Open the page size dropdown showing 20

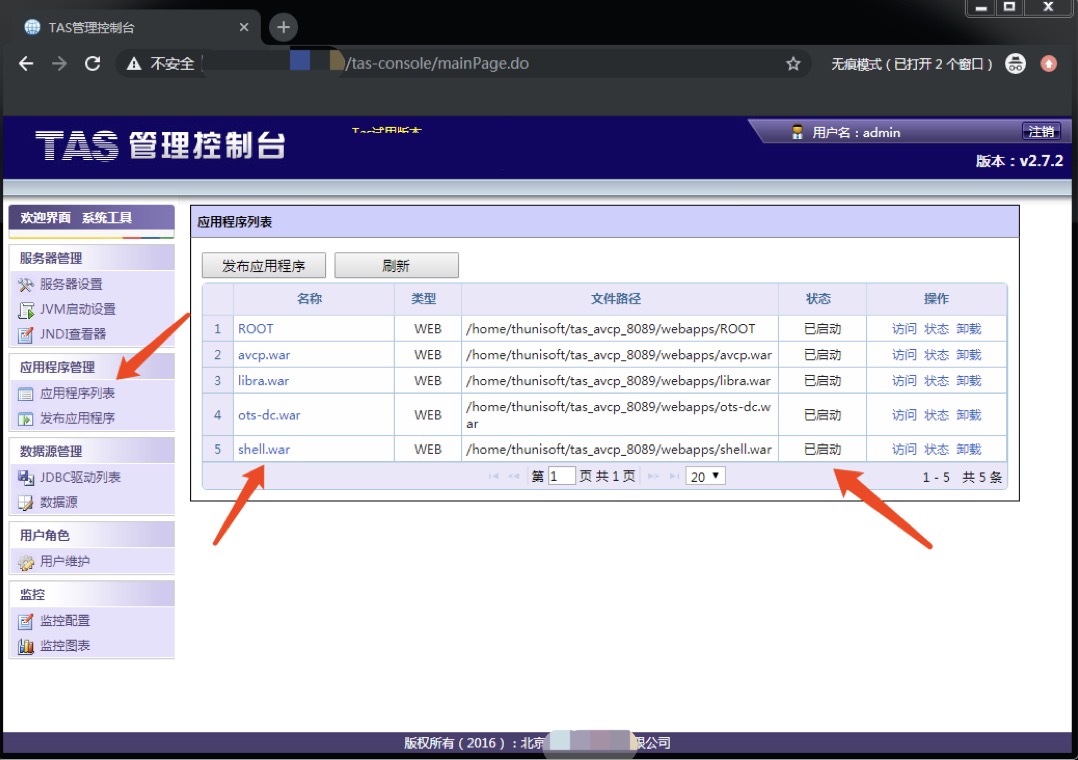click(x=705, y=477)
